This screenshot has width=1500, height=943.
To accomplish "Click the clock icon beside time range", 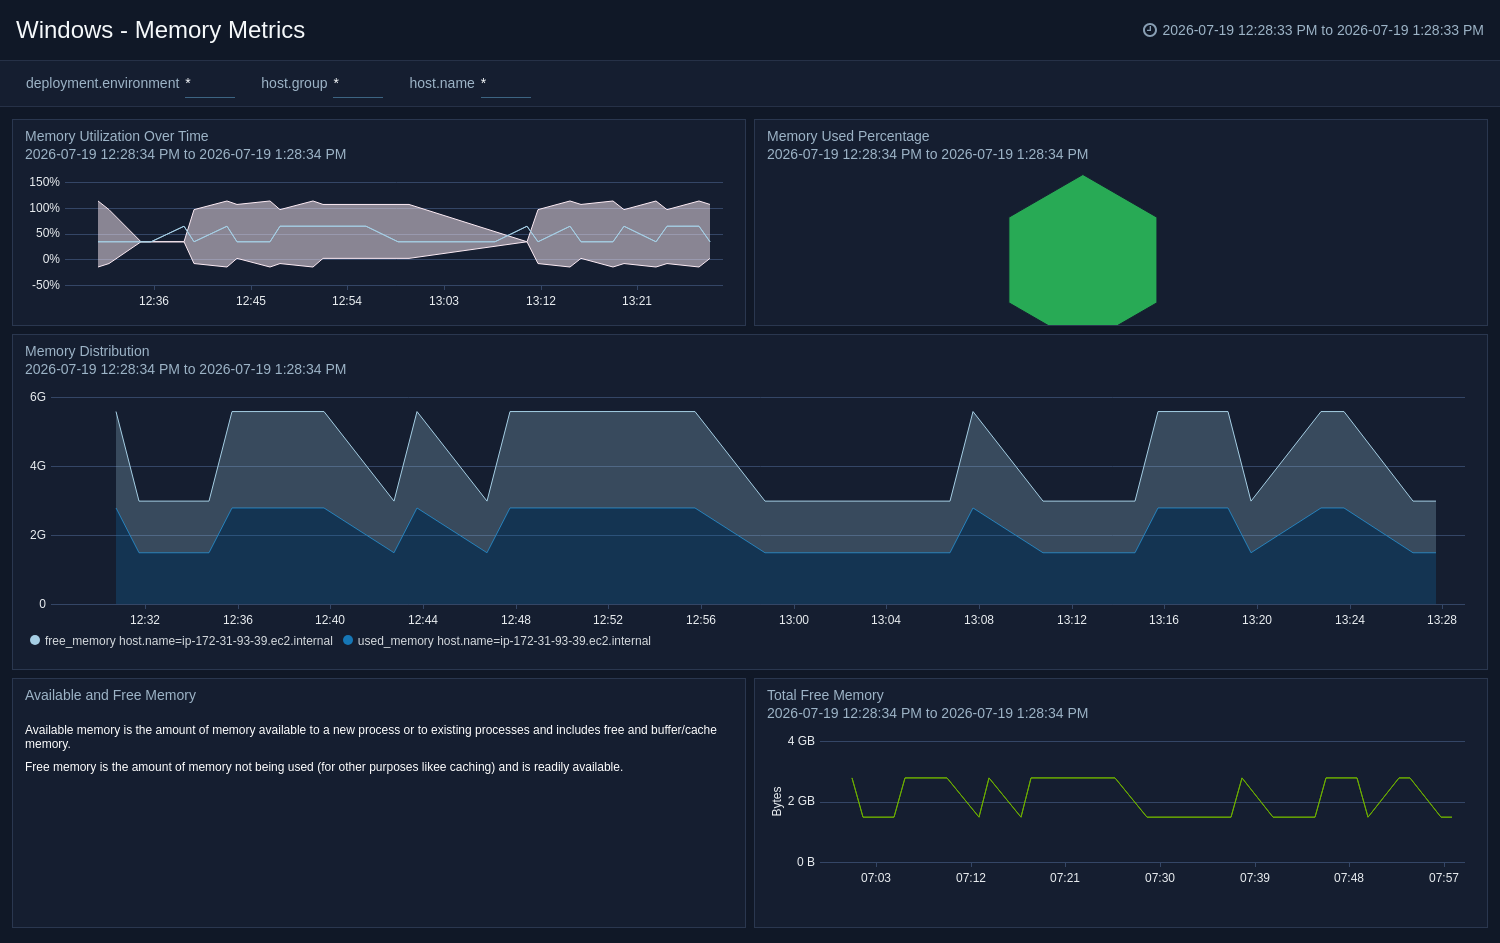I will pyautogui.click(x=1150, y=30).
